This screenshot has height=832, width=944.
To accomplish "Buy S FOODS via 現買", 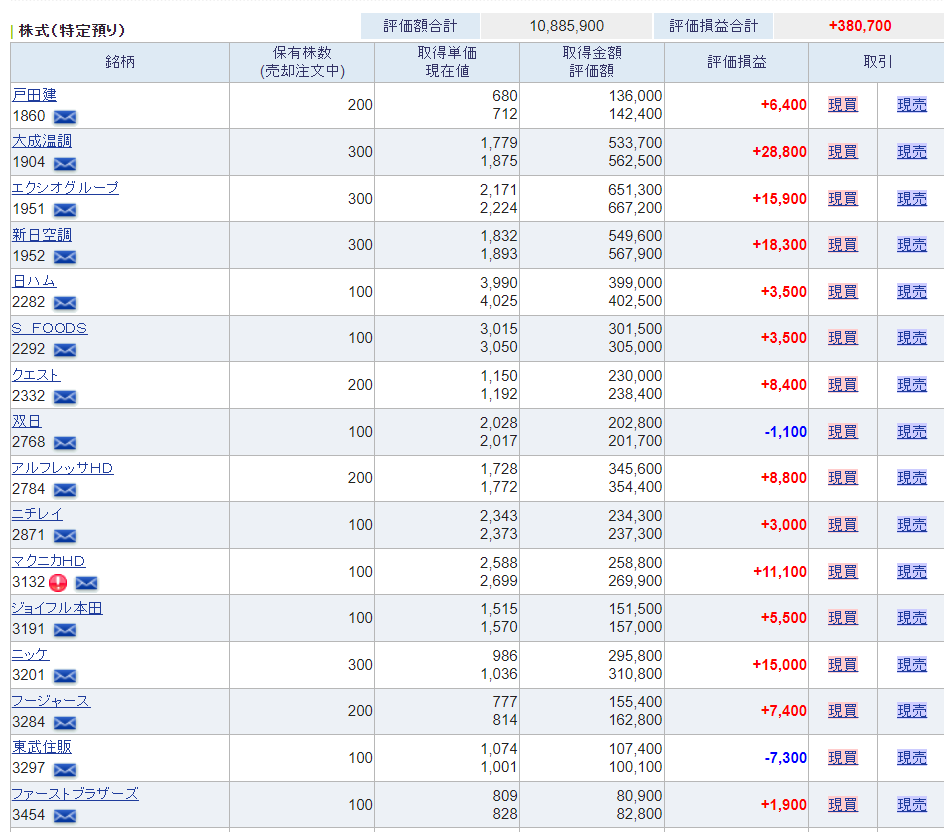I will tap(843, 338).
